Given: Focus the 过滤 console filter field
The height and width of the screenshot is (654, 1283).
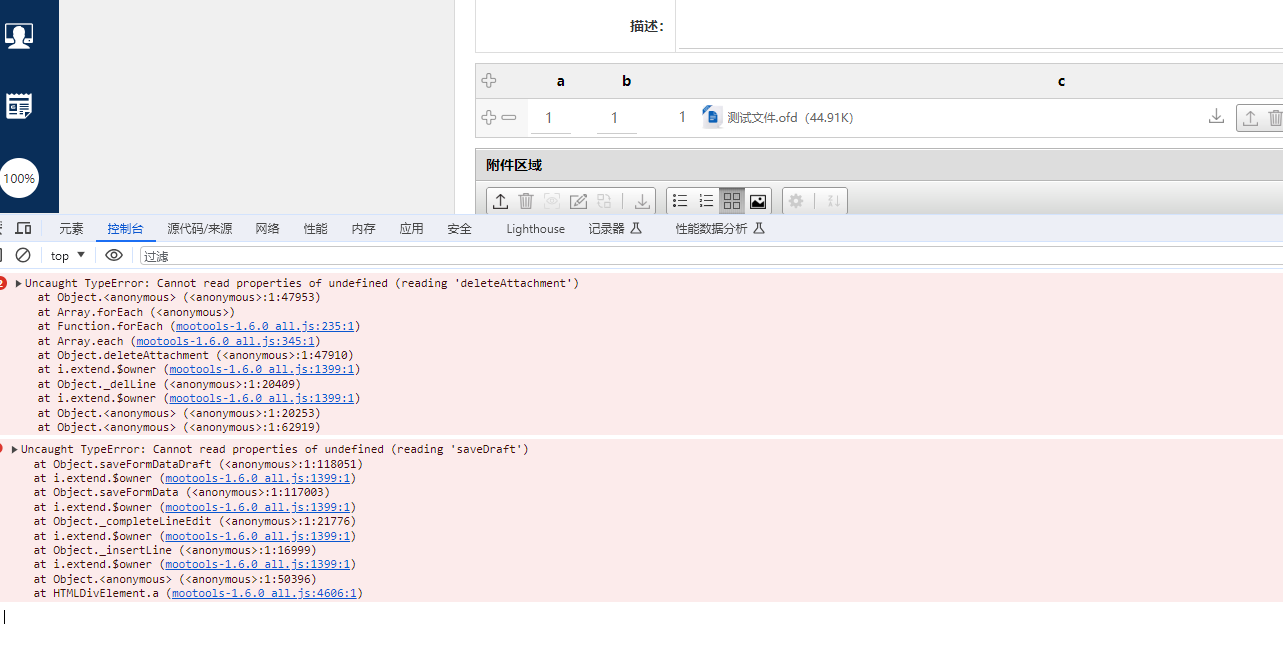Looking at the screenshot, I should point(710,256).
